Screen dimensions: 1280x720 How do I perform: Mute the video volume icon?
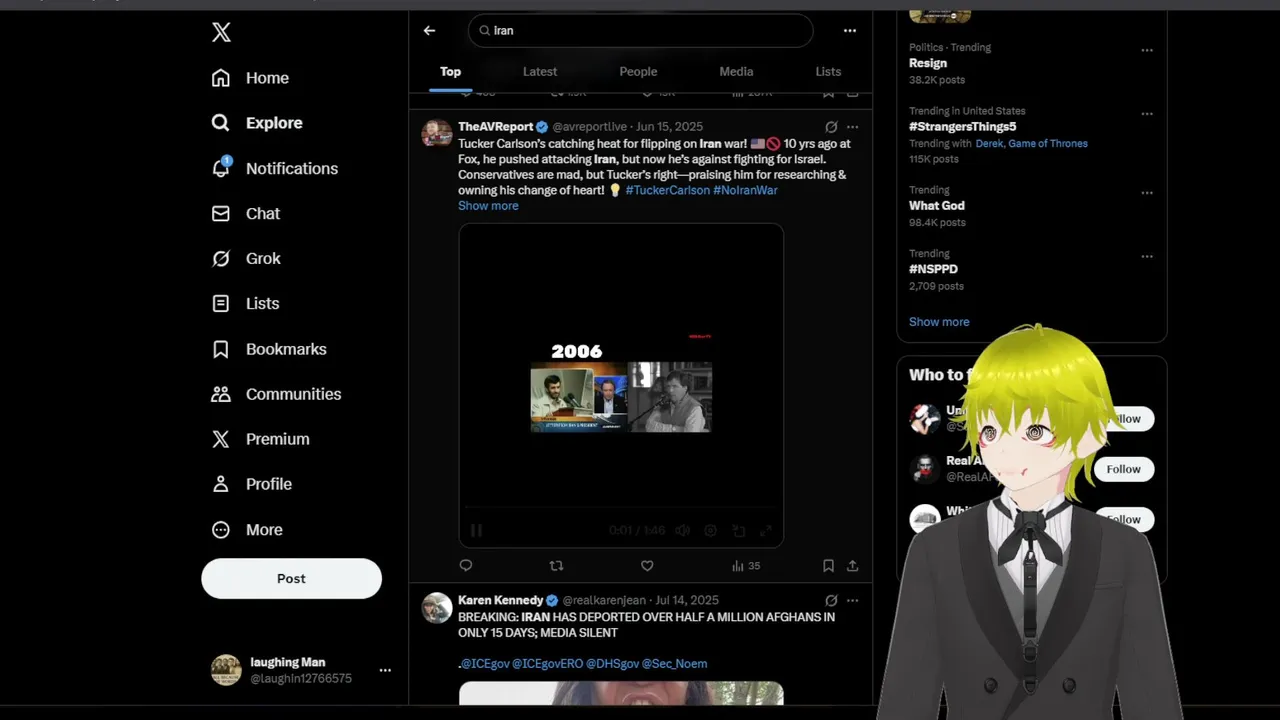pyautogui.click(x=682, y=531)
